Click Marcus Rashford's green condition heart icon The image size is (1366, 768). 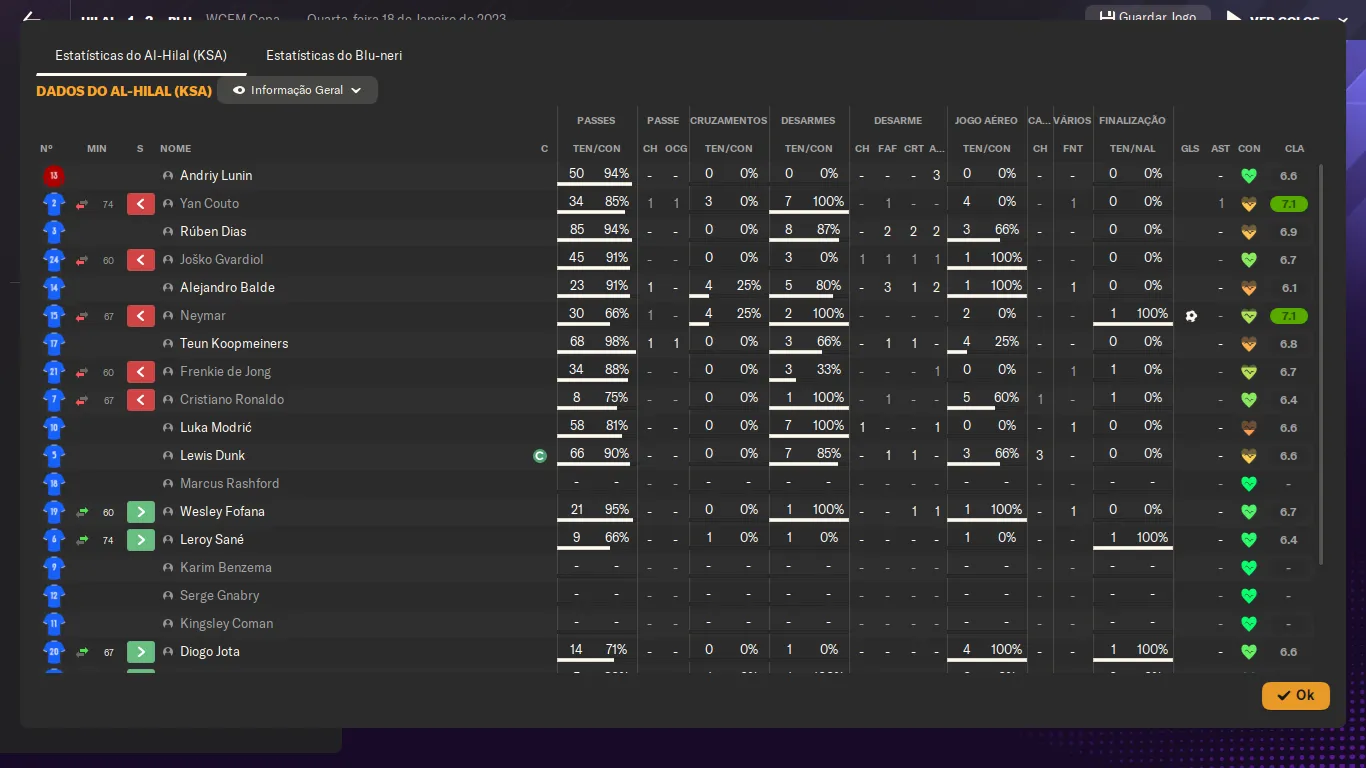(1248, 484)
